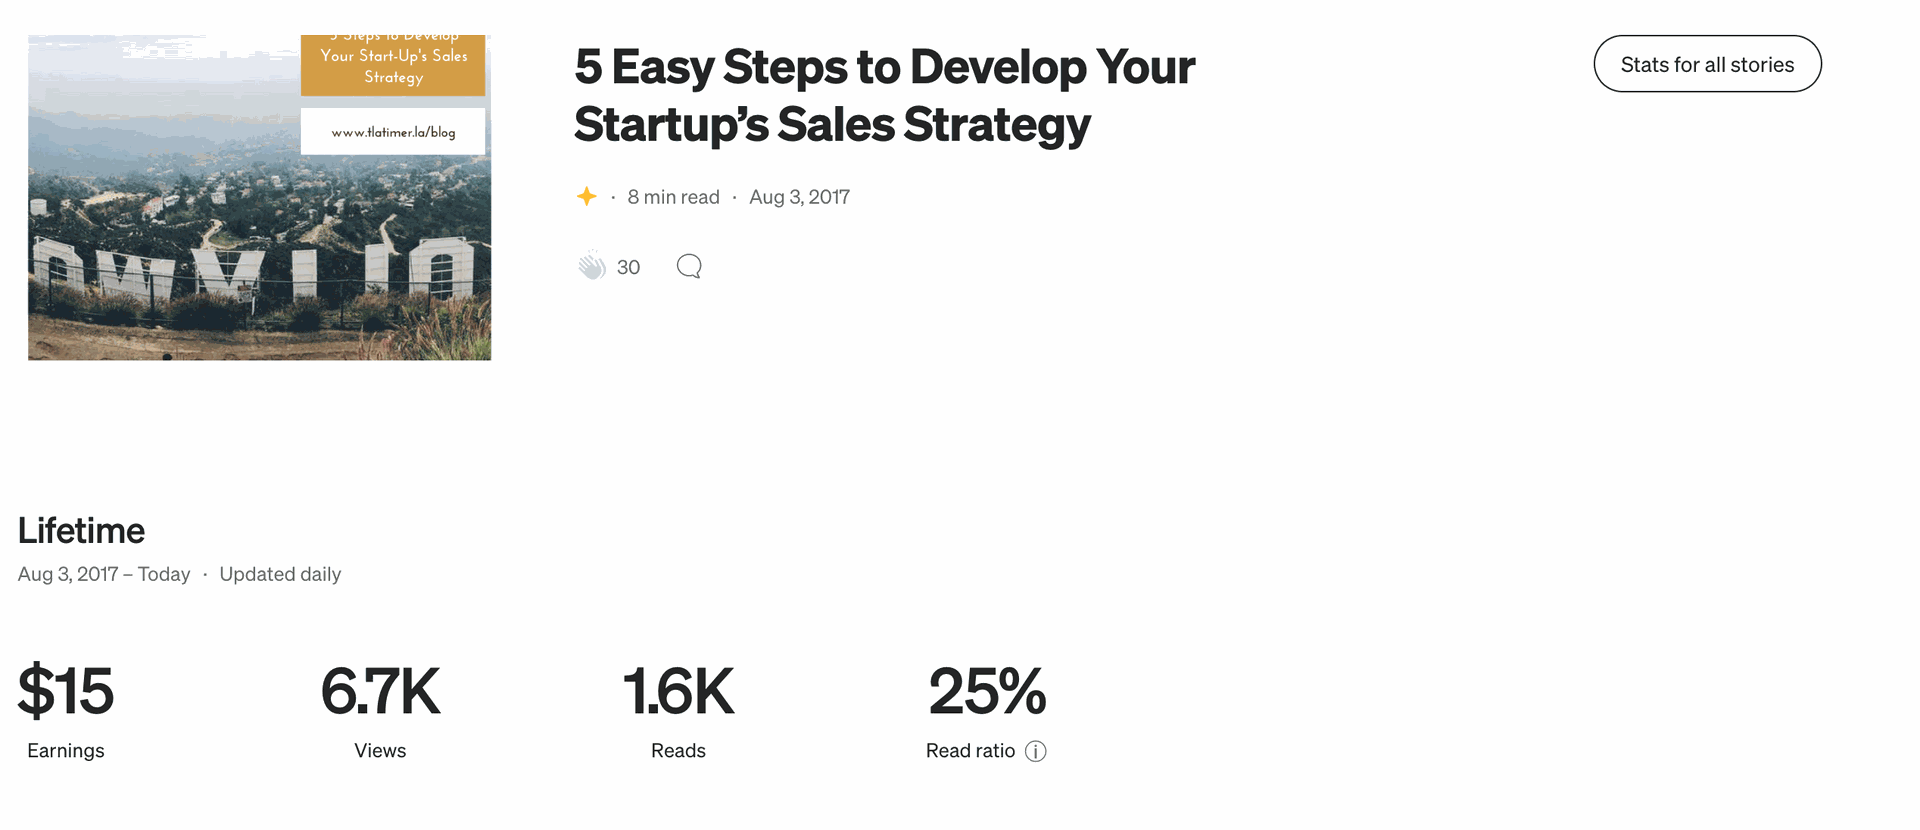Screen dimensions: 1920x830
Task: Click the $15 earnings figure
Action: [66, 690]
